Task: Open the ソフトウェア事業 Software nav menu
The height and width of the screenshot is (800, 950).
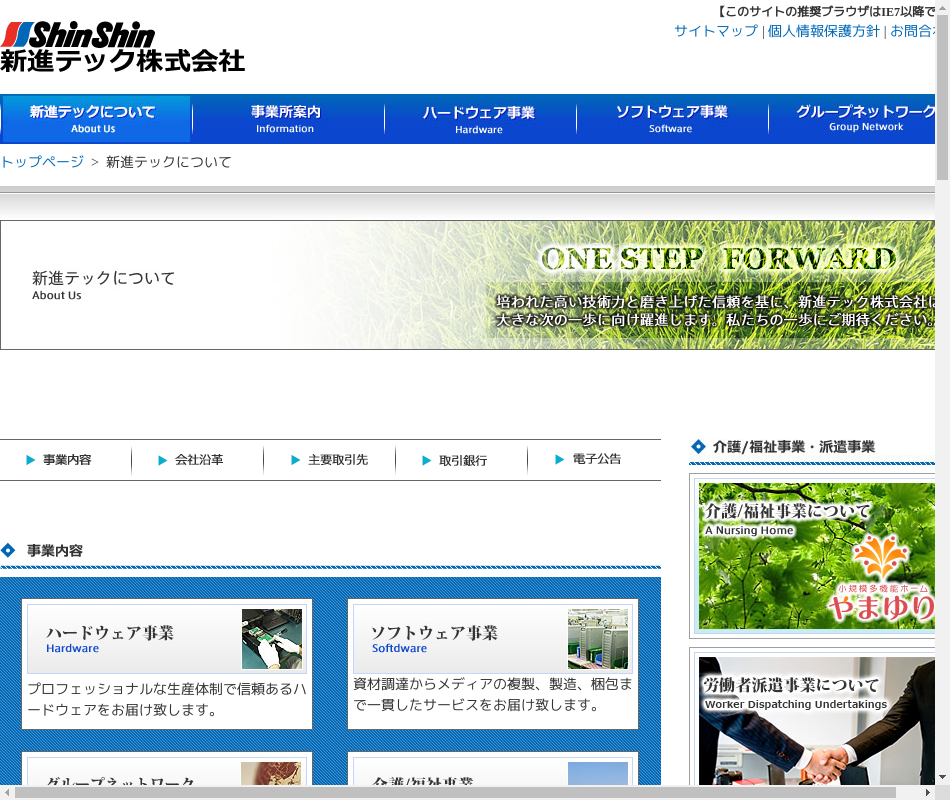Action: (x=671, y=119)
